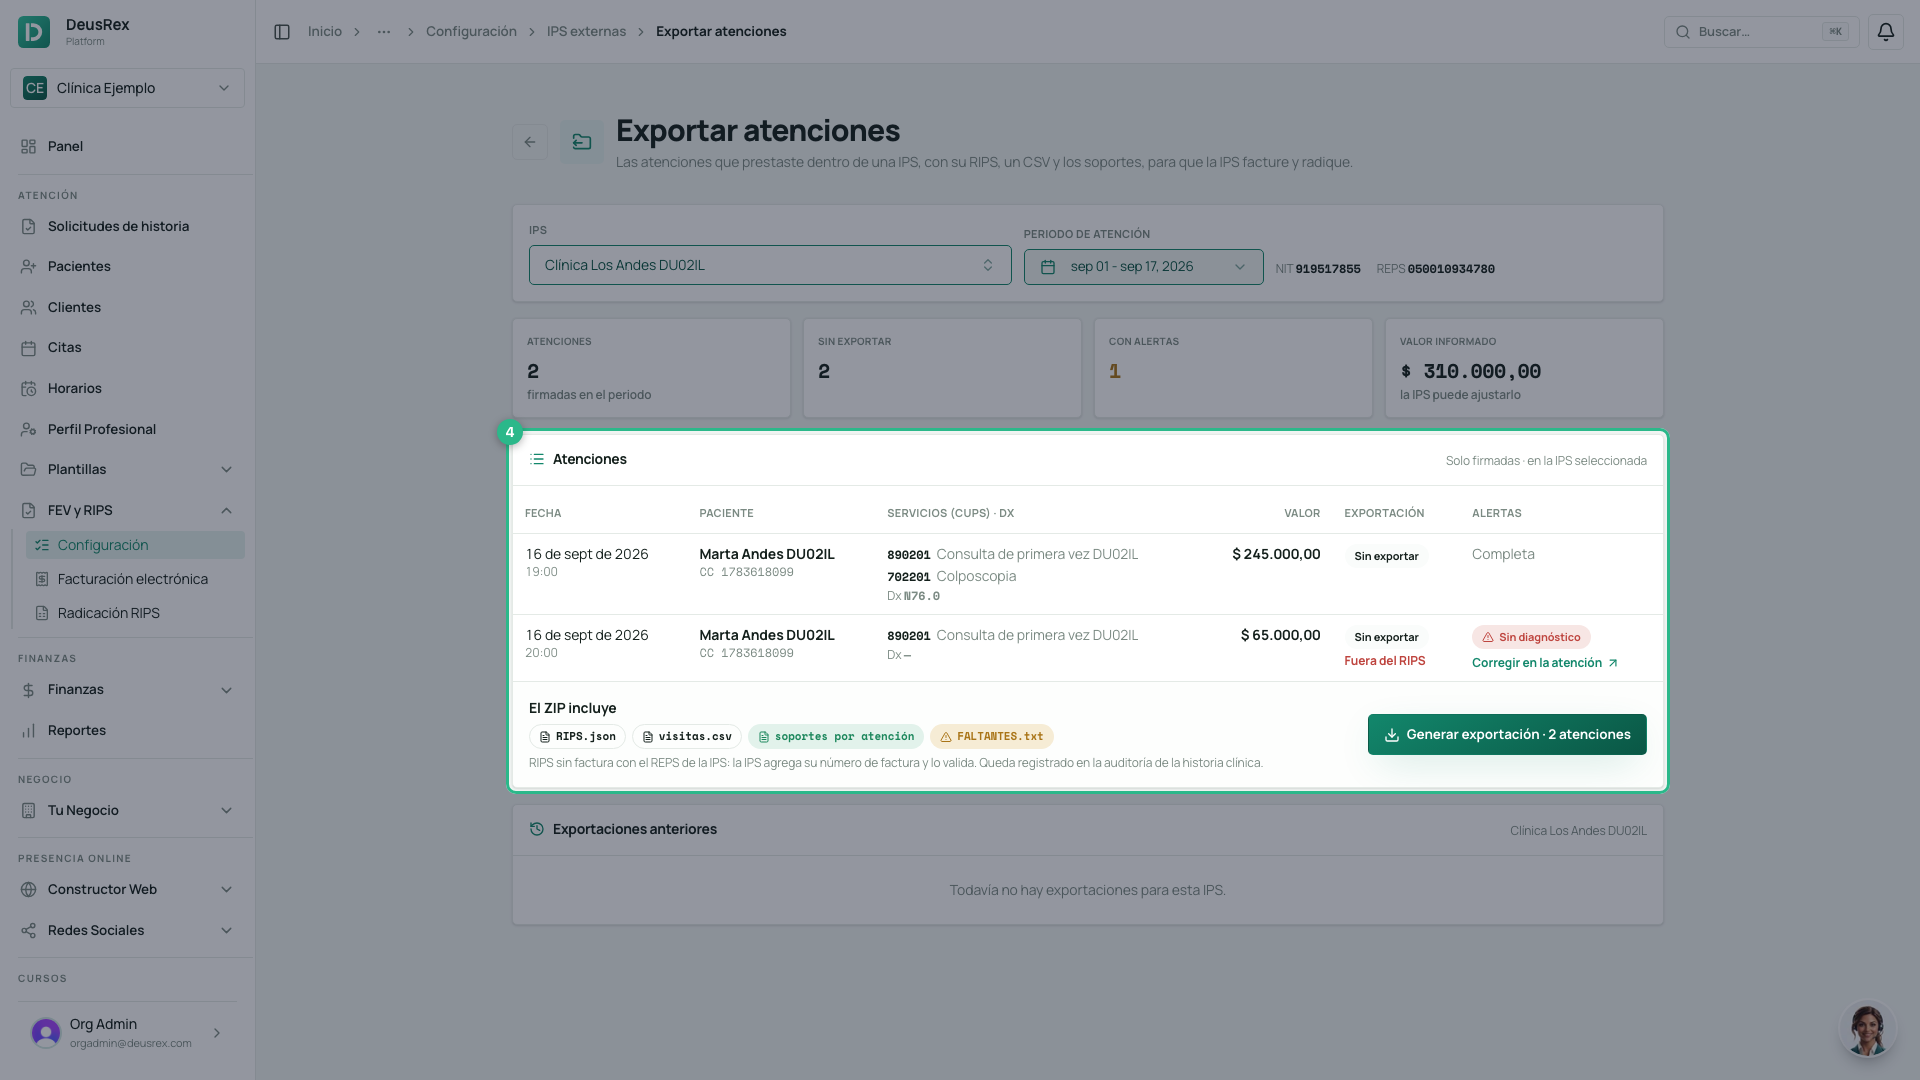Screen dimensions: 1920x1080
Task: Expand Plantillas menu
Action: [127, 469]
